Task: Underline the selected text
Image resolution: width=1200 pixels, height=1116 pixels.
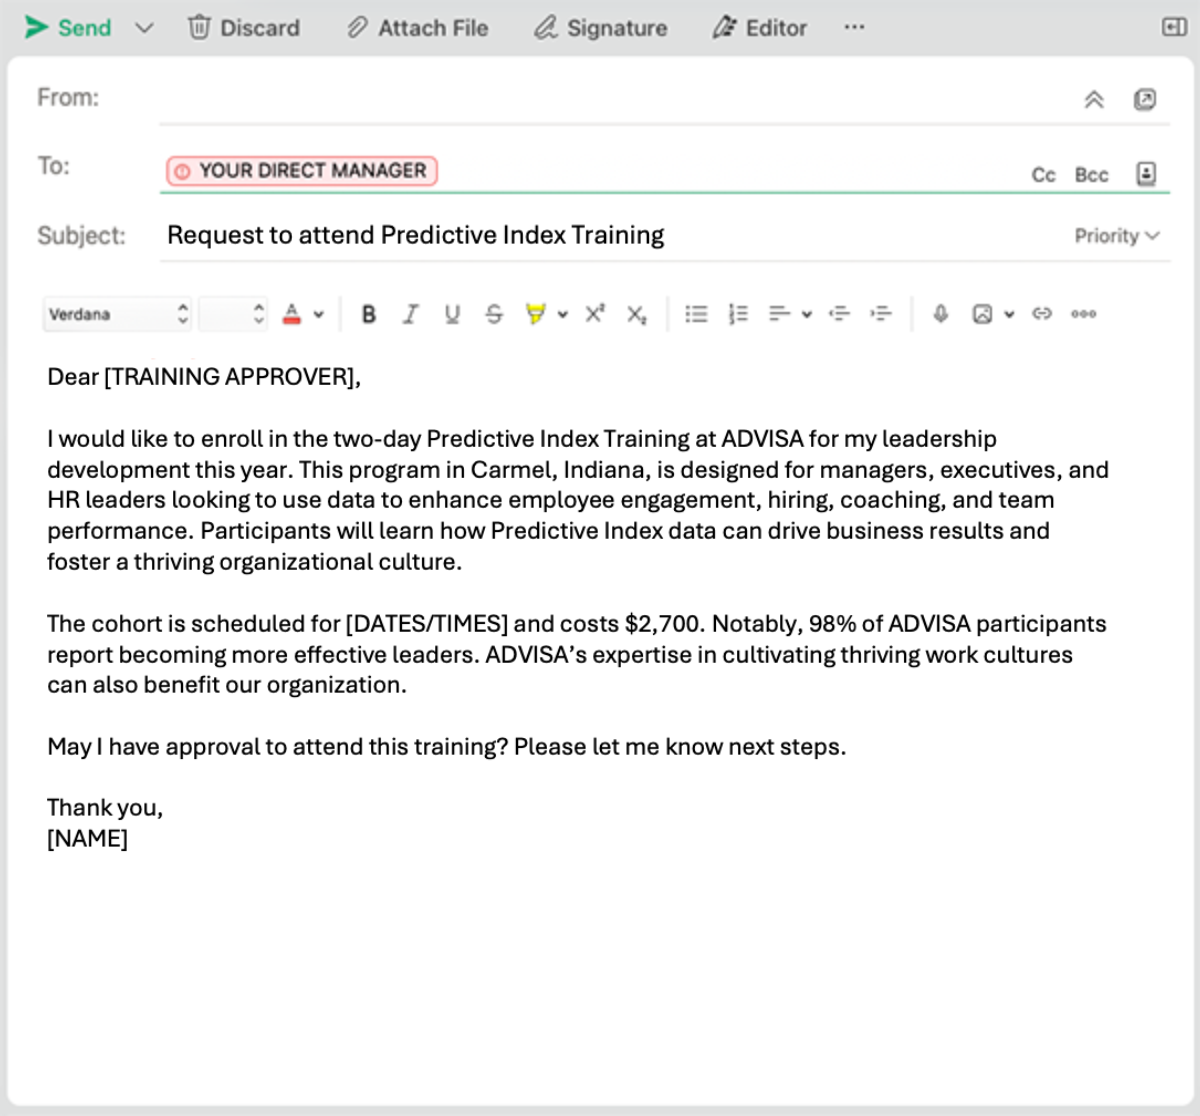Action: point(452,314)
